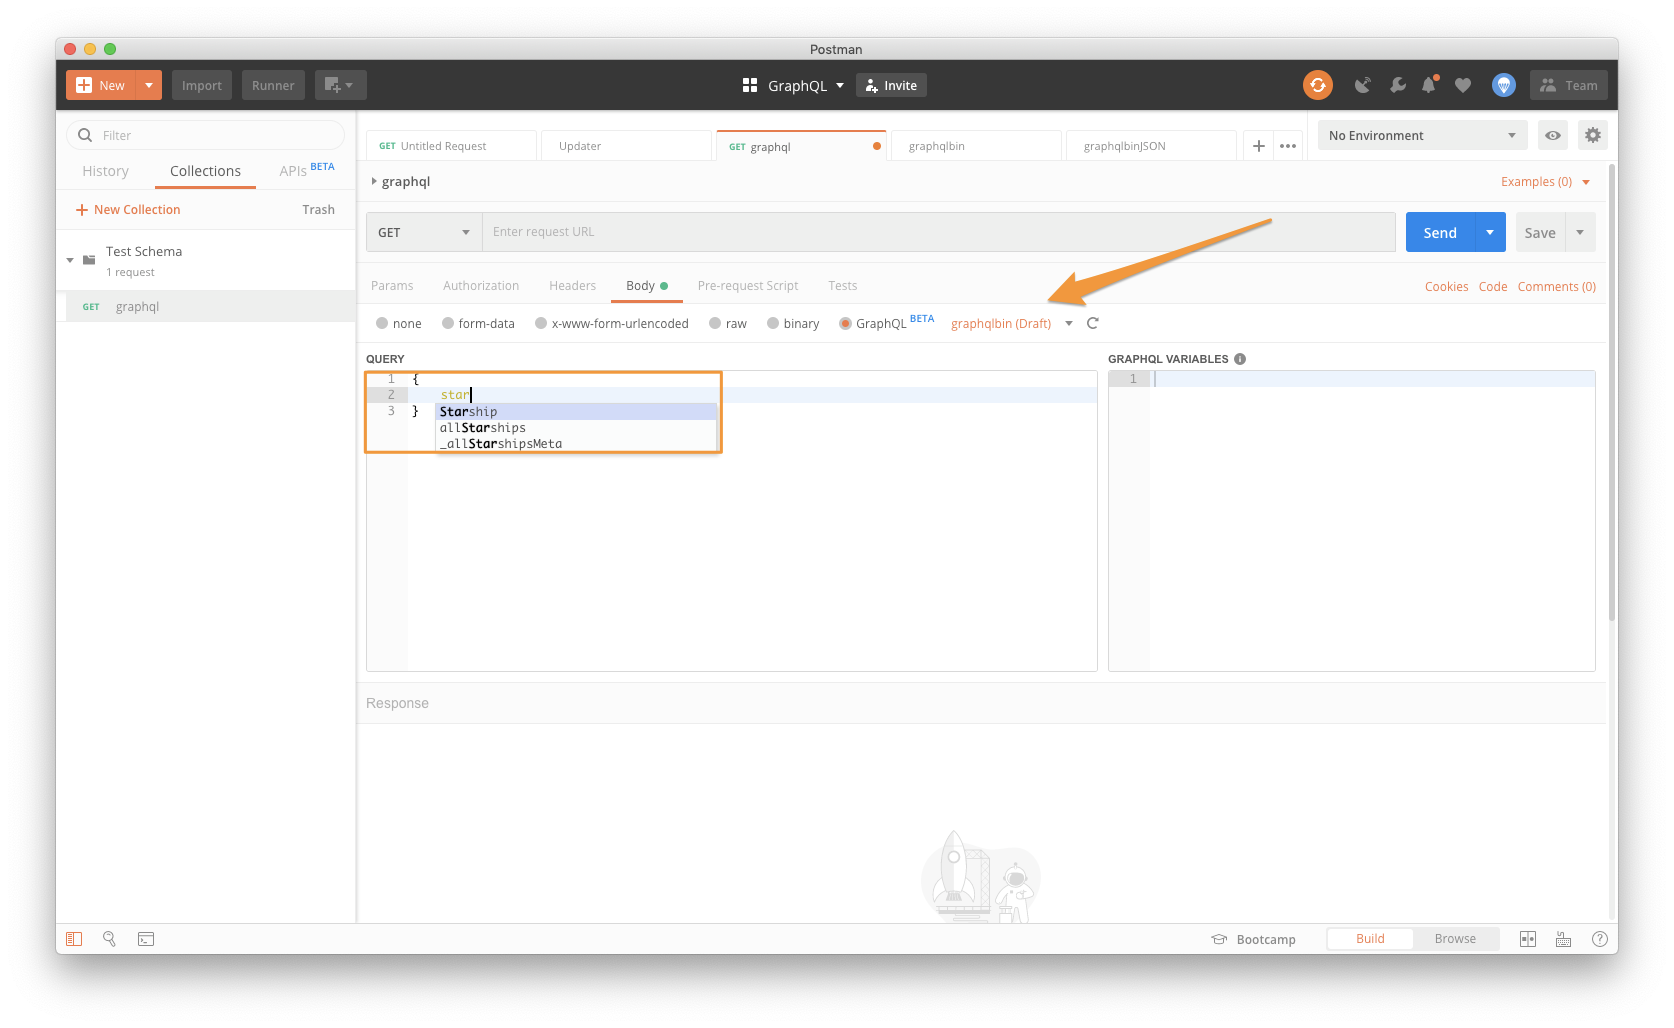Select the GraphQL body type radio button
The height and width of the screenshot is (1028, 1674).
tap(845, 323)
